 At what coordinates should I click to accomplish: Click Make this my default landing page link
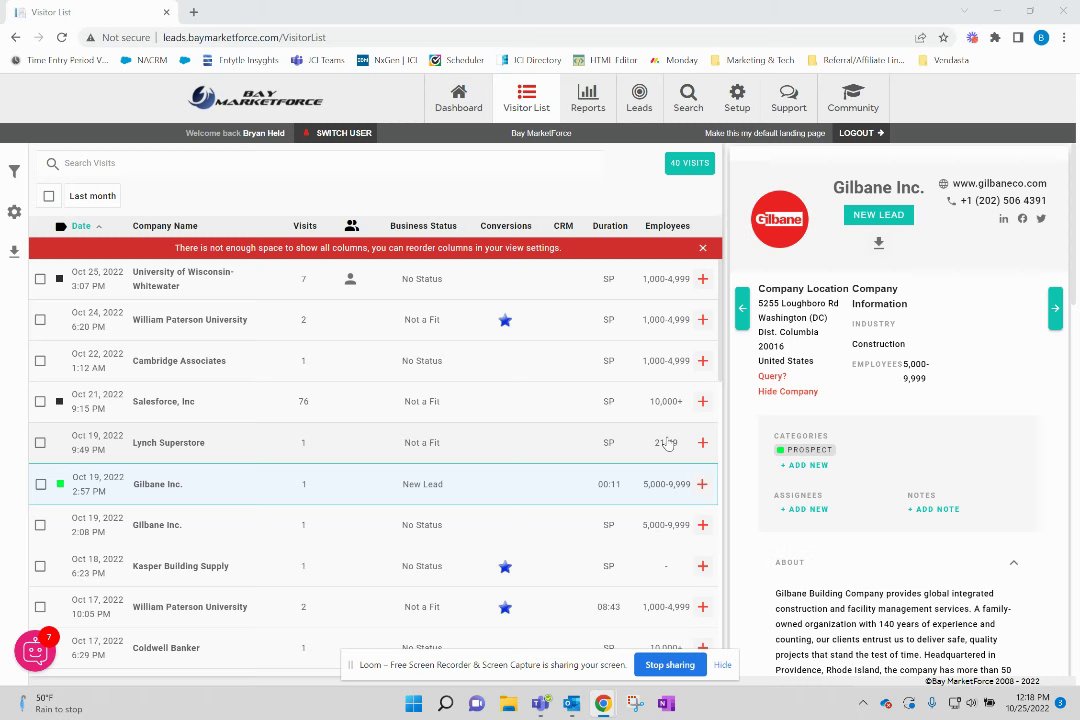[765, 133]
